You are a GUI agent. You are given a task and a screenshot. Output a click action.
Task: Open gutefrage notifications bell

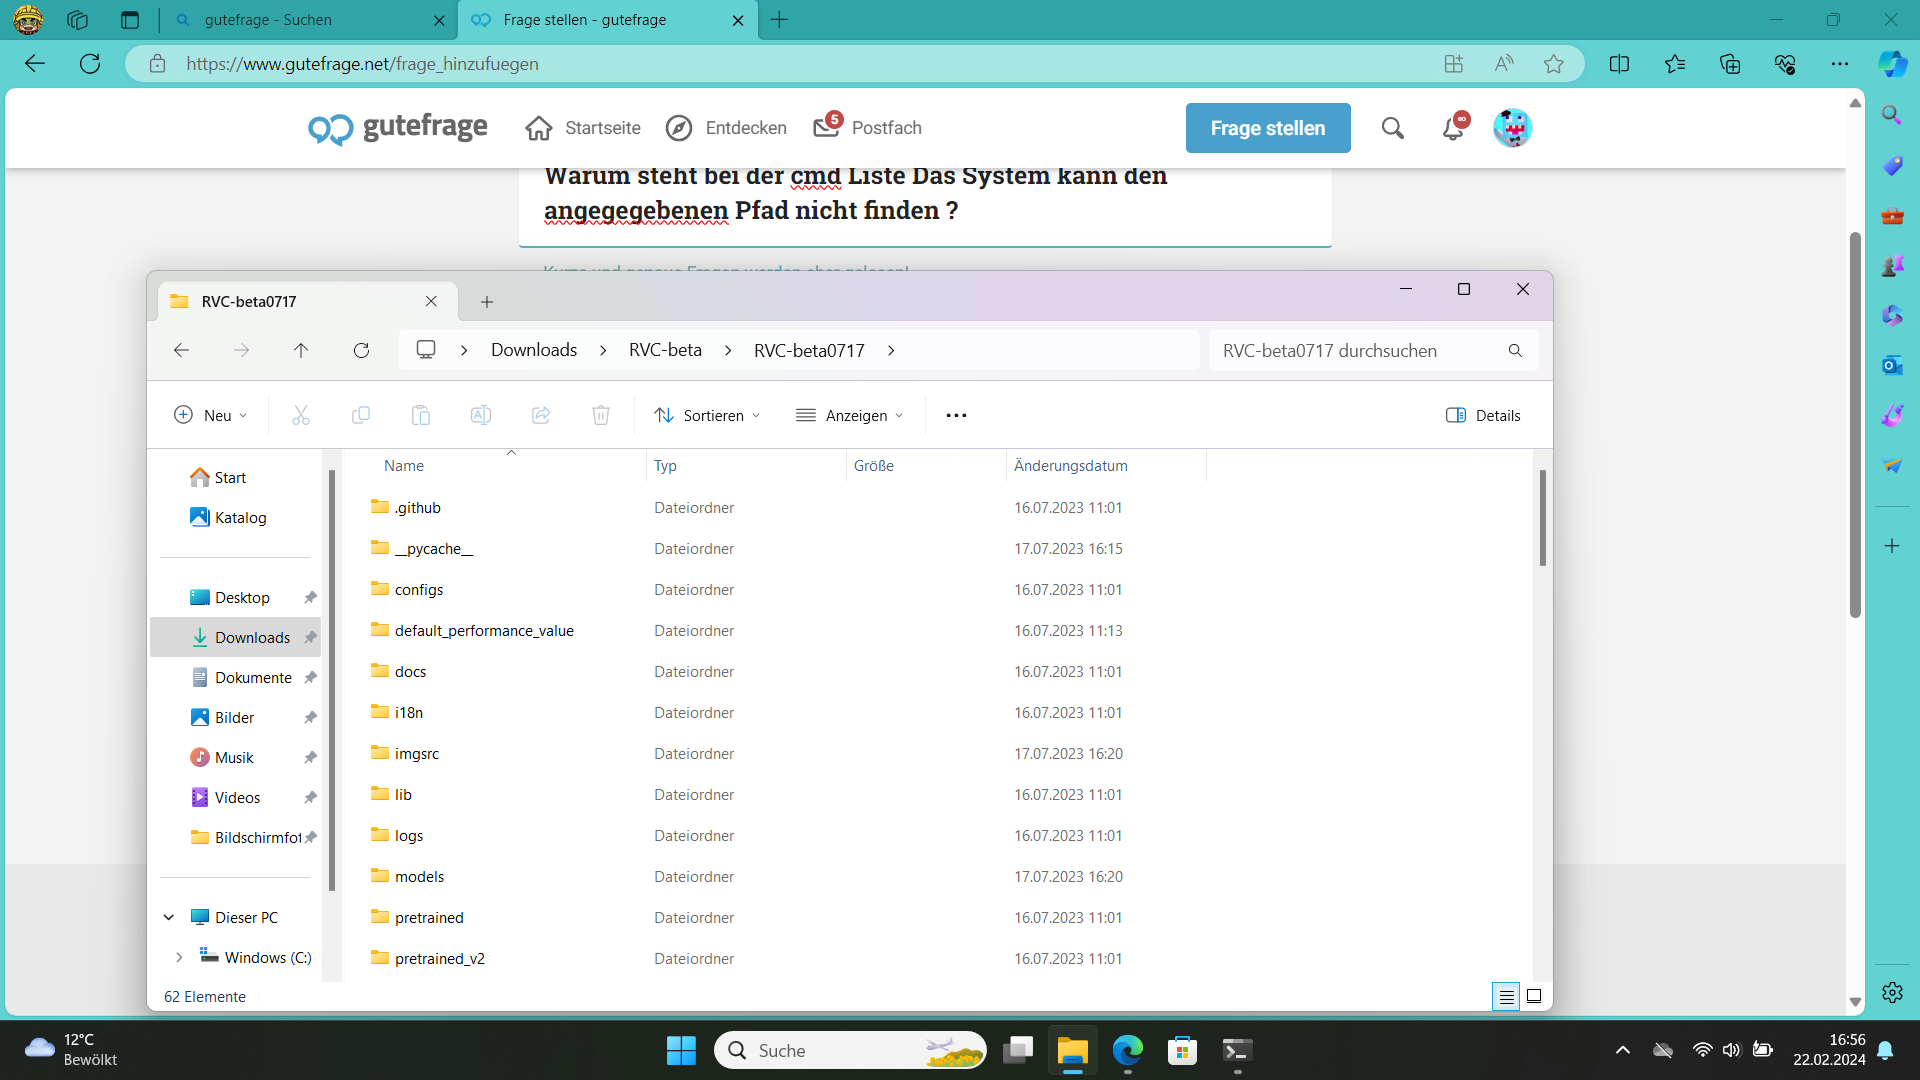point(1453,128)
